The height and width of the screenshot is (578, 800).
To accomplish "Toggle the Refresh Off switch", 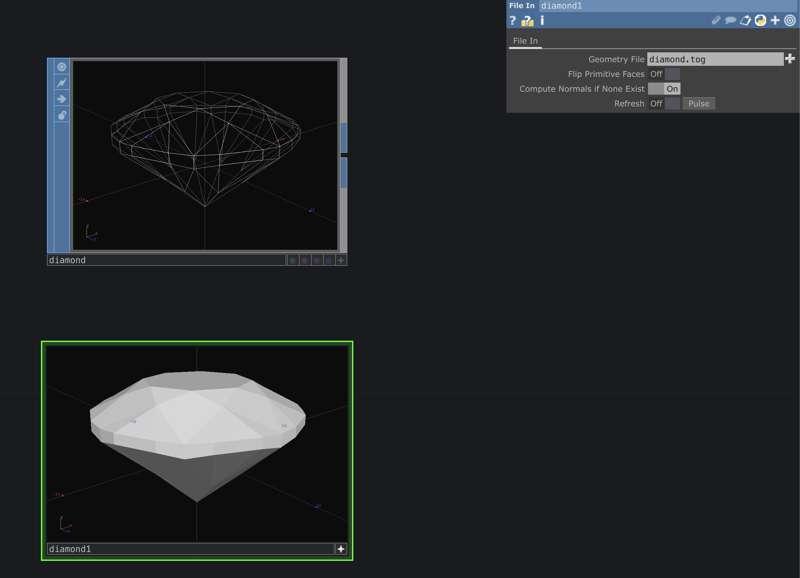I will pos(664,104).
